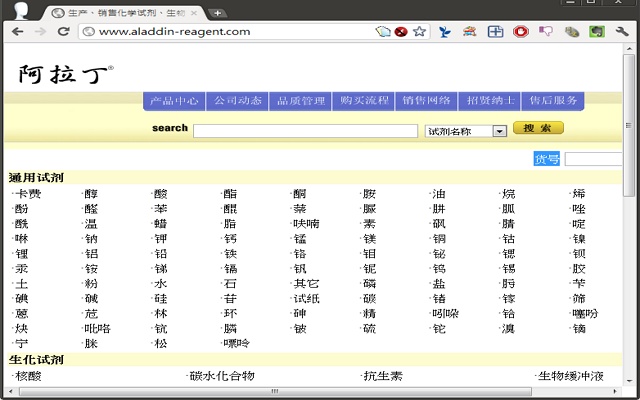The width and height of the screenshot is (640, 400).
Task: Click the horizontal scrollbar left arrow
Action: (x=11, y=391)
